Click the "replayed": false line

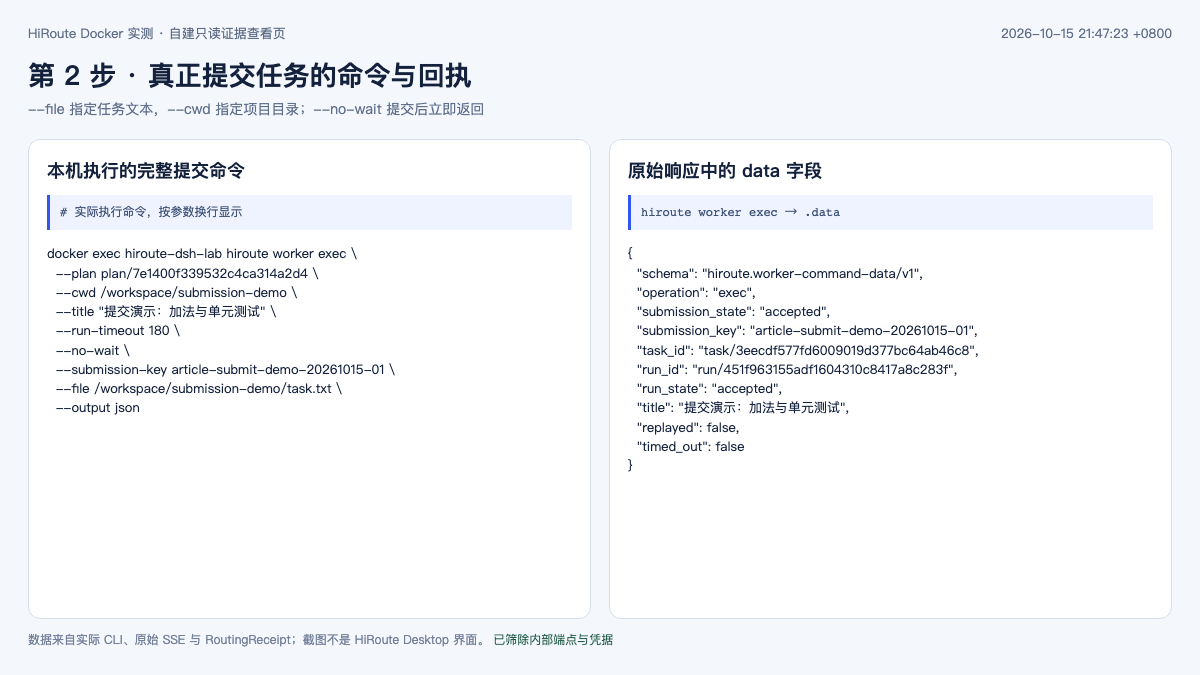coord(688,427)
